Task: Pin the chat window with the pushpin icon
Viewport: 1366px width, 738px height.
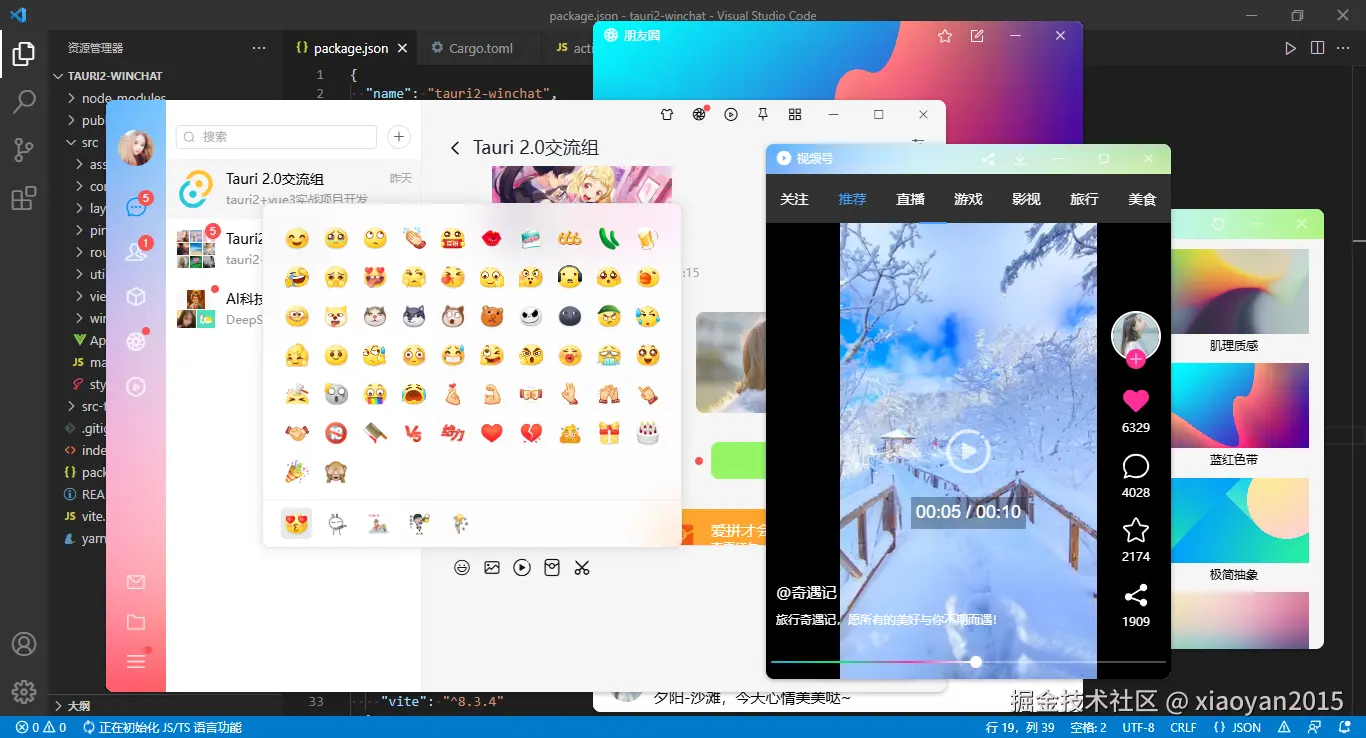Action: click(x=763, y=115)
